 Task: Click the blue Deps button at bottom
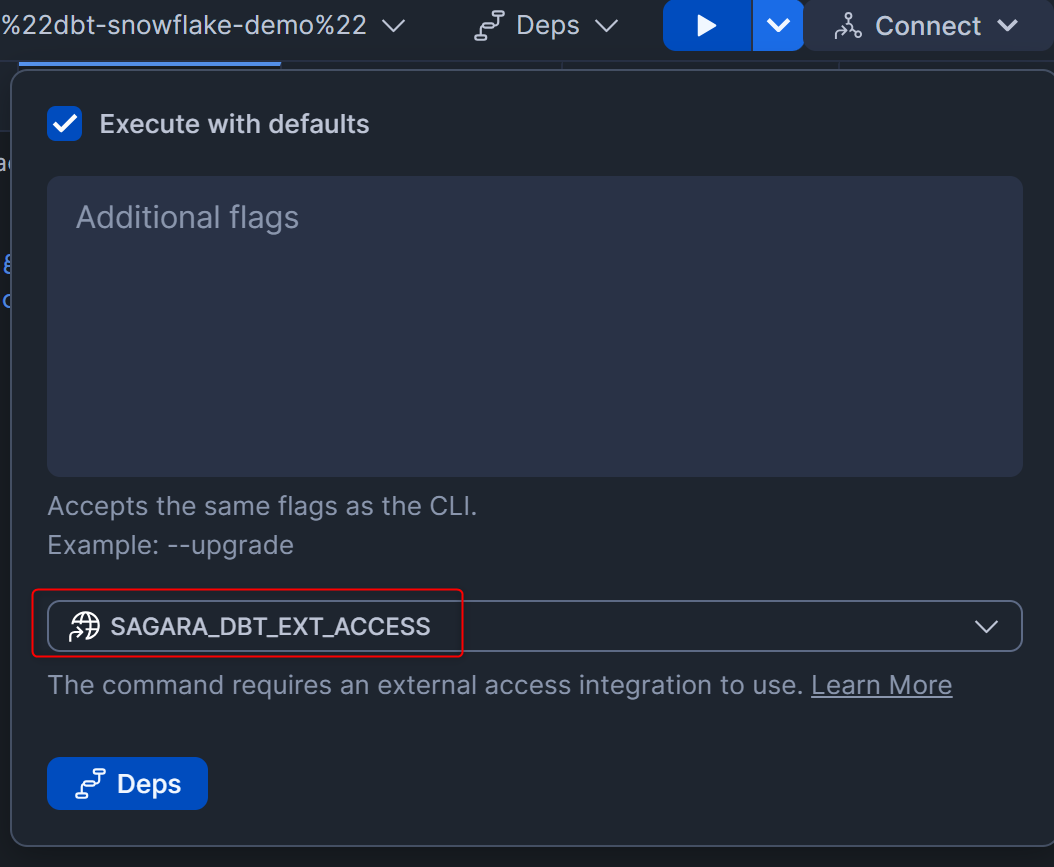[127, 784]
